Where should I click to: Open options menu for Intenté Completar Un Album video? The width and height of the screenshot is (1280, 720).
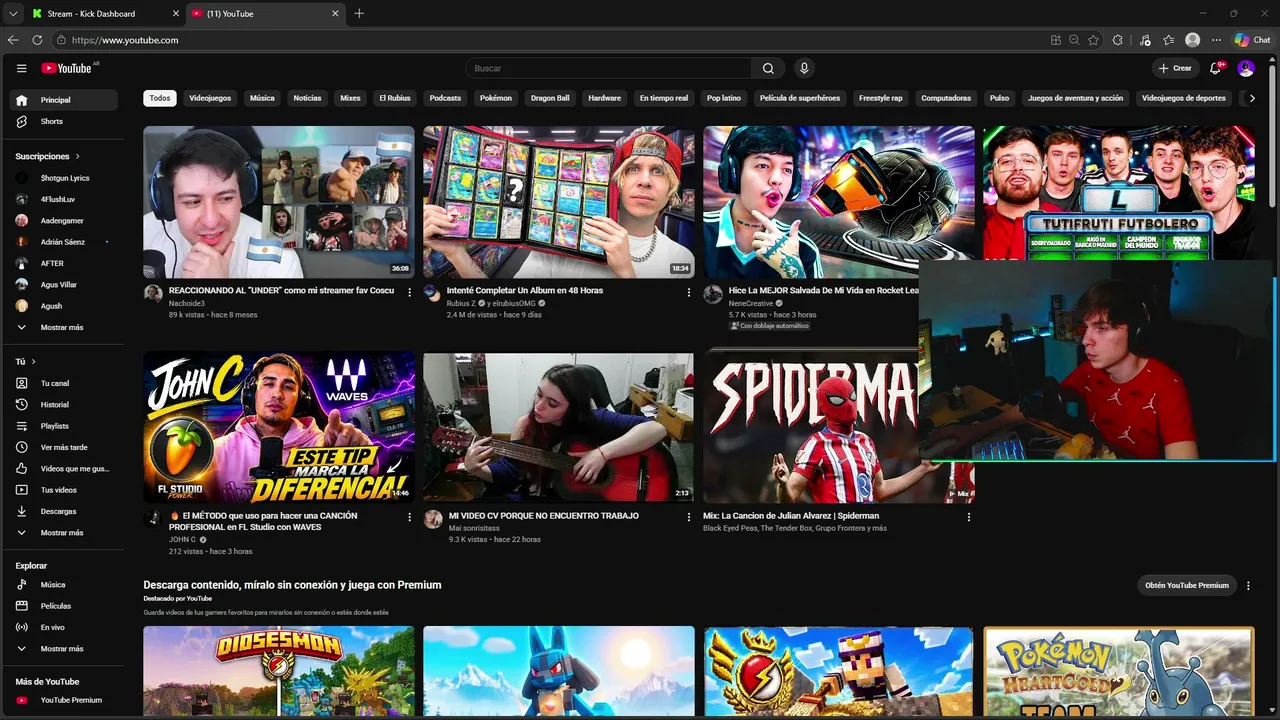tap(688, 292)
